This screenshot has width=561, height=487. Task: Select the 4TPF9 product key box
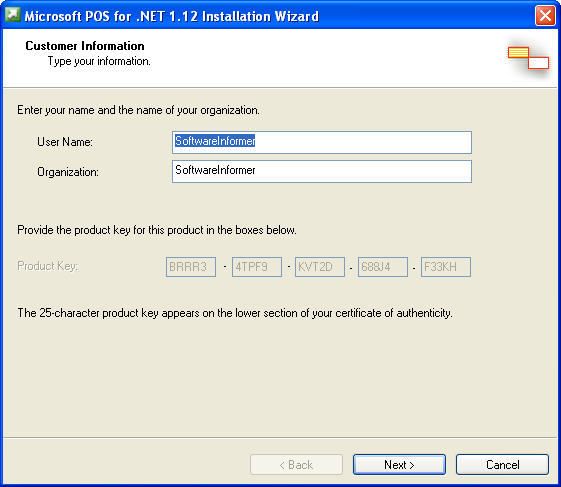click(257, 267)
